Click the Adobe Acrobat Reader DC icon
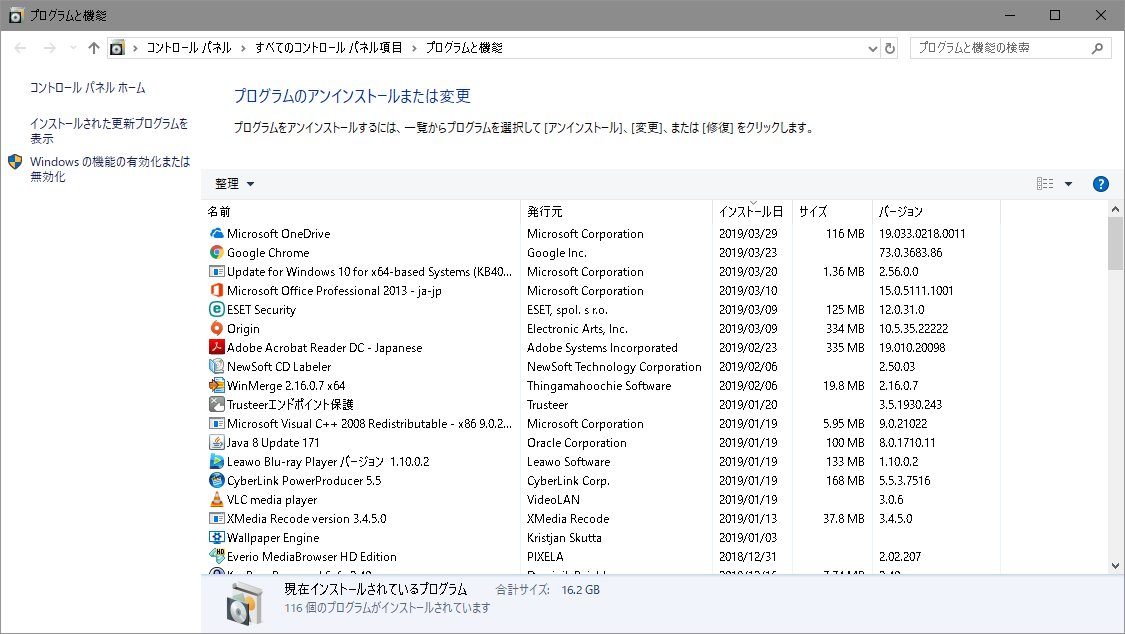This screenshot has height=634, width=1125. coord(217,347)
